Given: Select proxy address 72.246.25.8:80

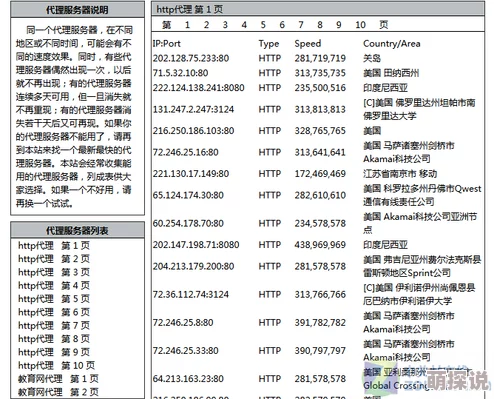Looking at the screenshot, I should (183, 323).
